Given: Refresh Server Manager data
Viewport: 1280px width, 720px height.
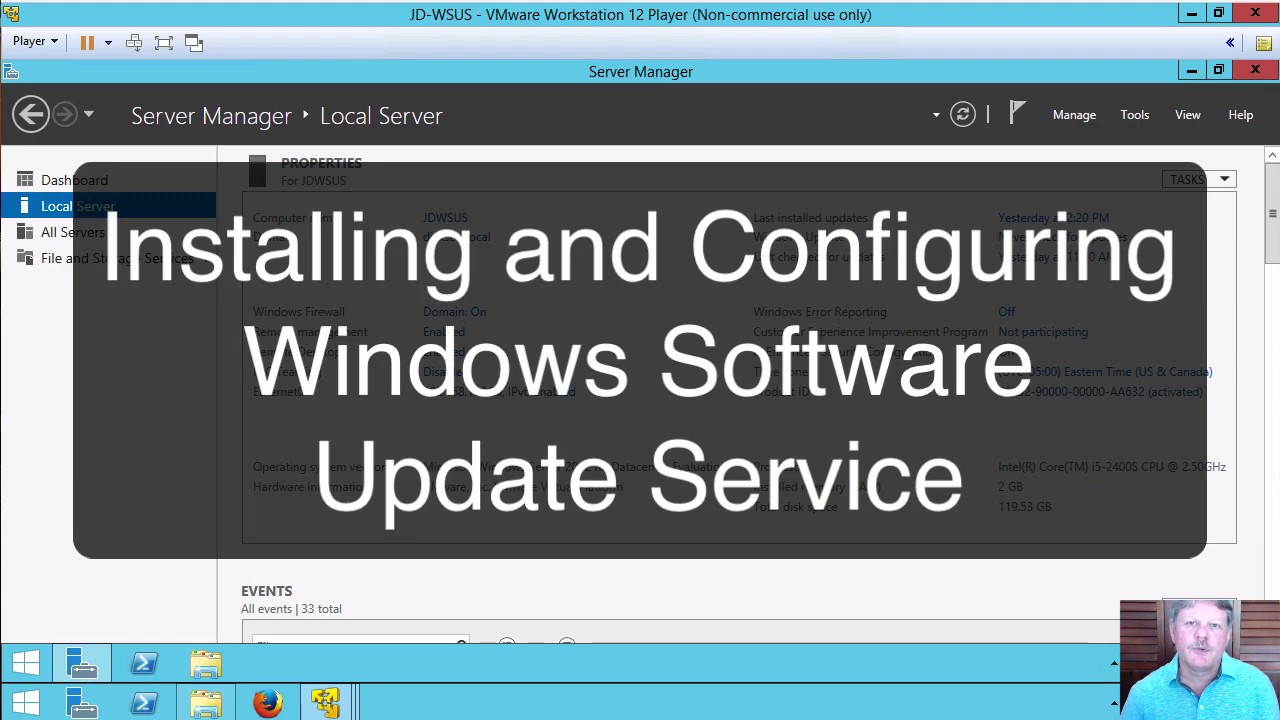Looking at the screenshot, I should coord(963,114).
